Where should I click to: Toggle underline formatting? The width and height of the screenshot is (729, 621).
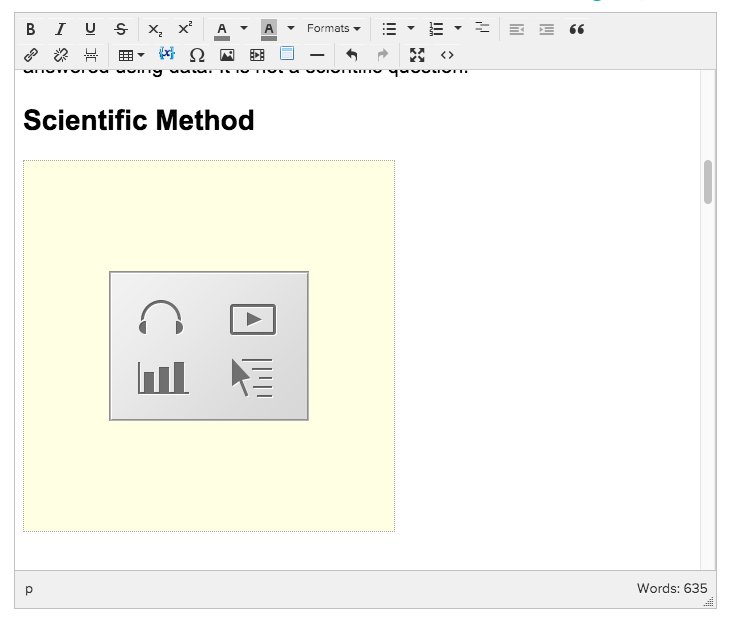coord(90,29)
